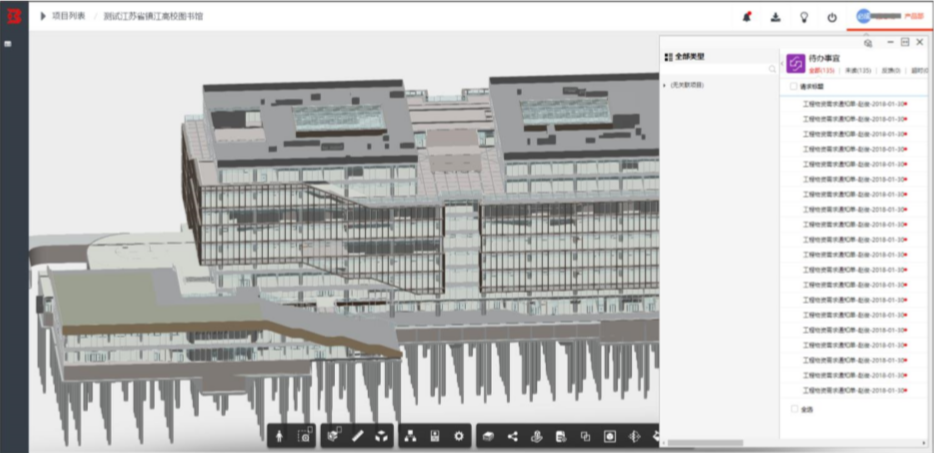
Task: Open the notification bell in header
Action: pyautogui.click(x=747, y=17)
